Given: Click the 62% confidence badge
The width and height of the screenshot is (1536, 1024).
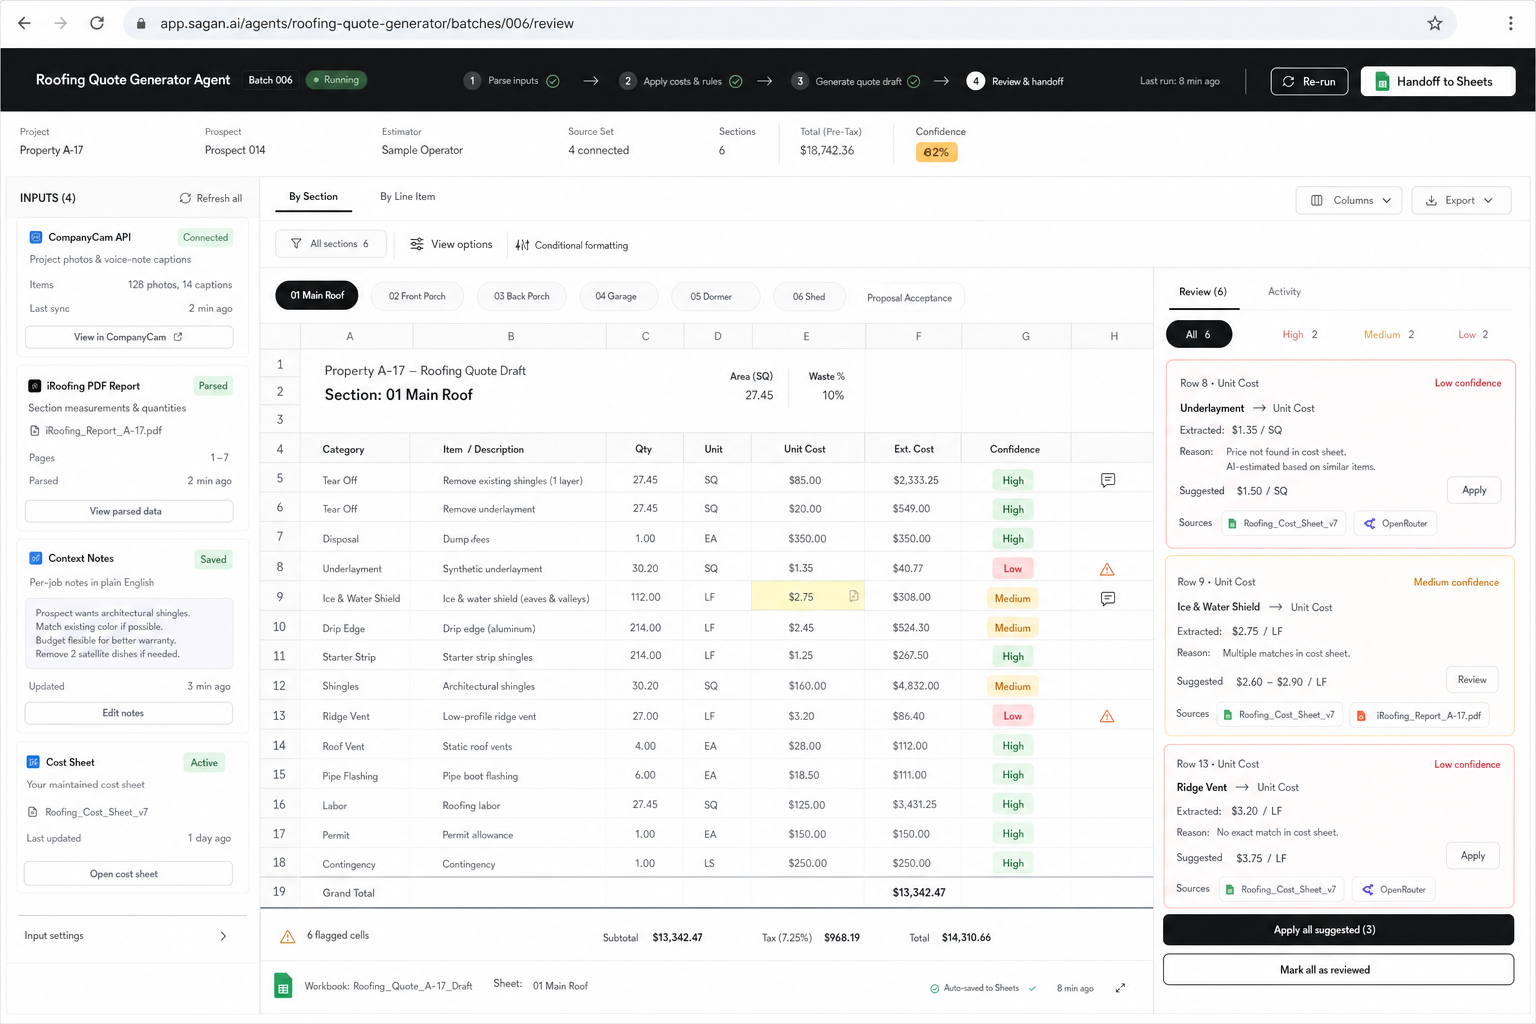Looking at the screenshot, I should pyautogui.click(x=936, y=152).
